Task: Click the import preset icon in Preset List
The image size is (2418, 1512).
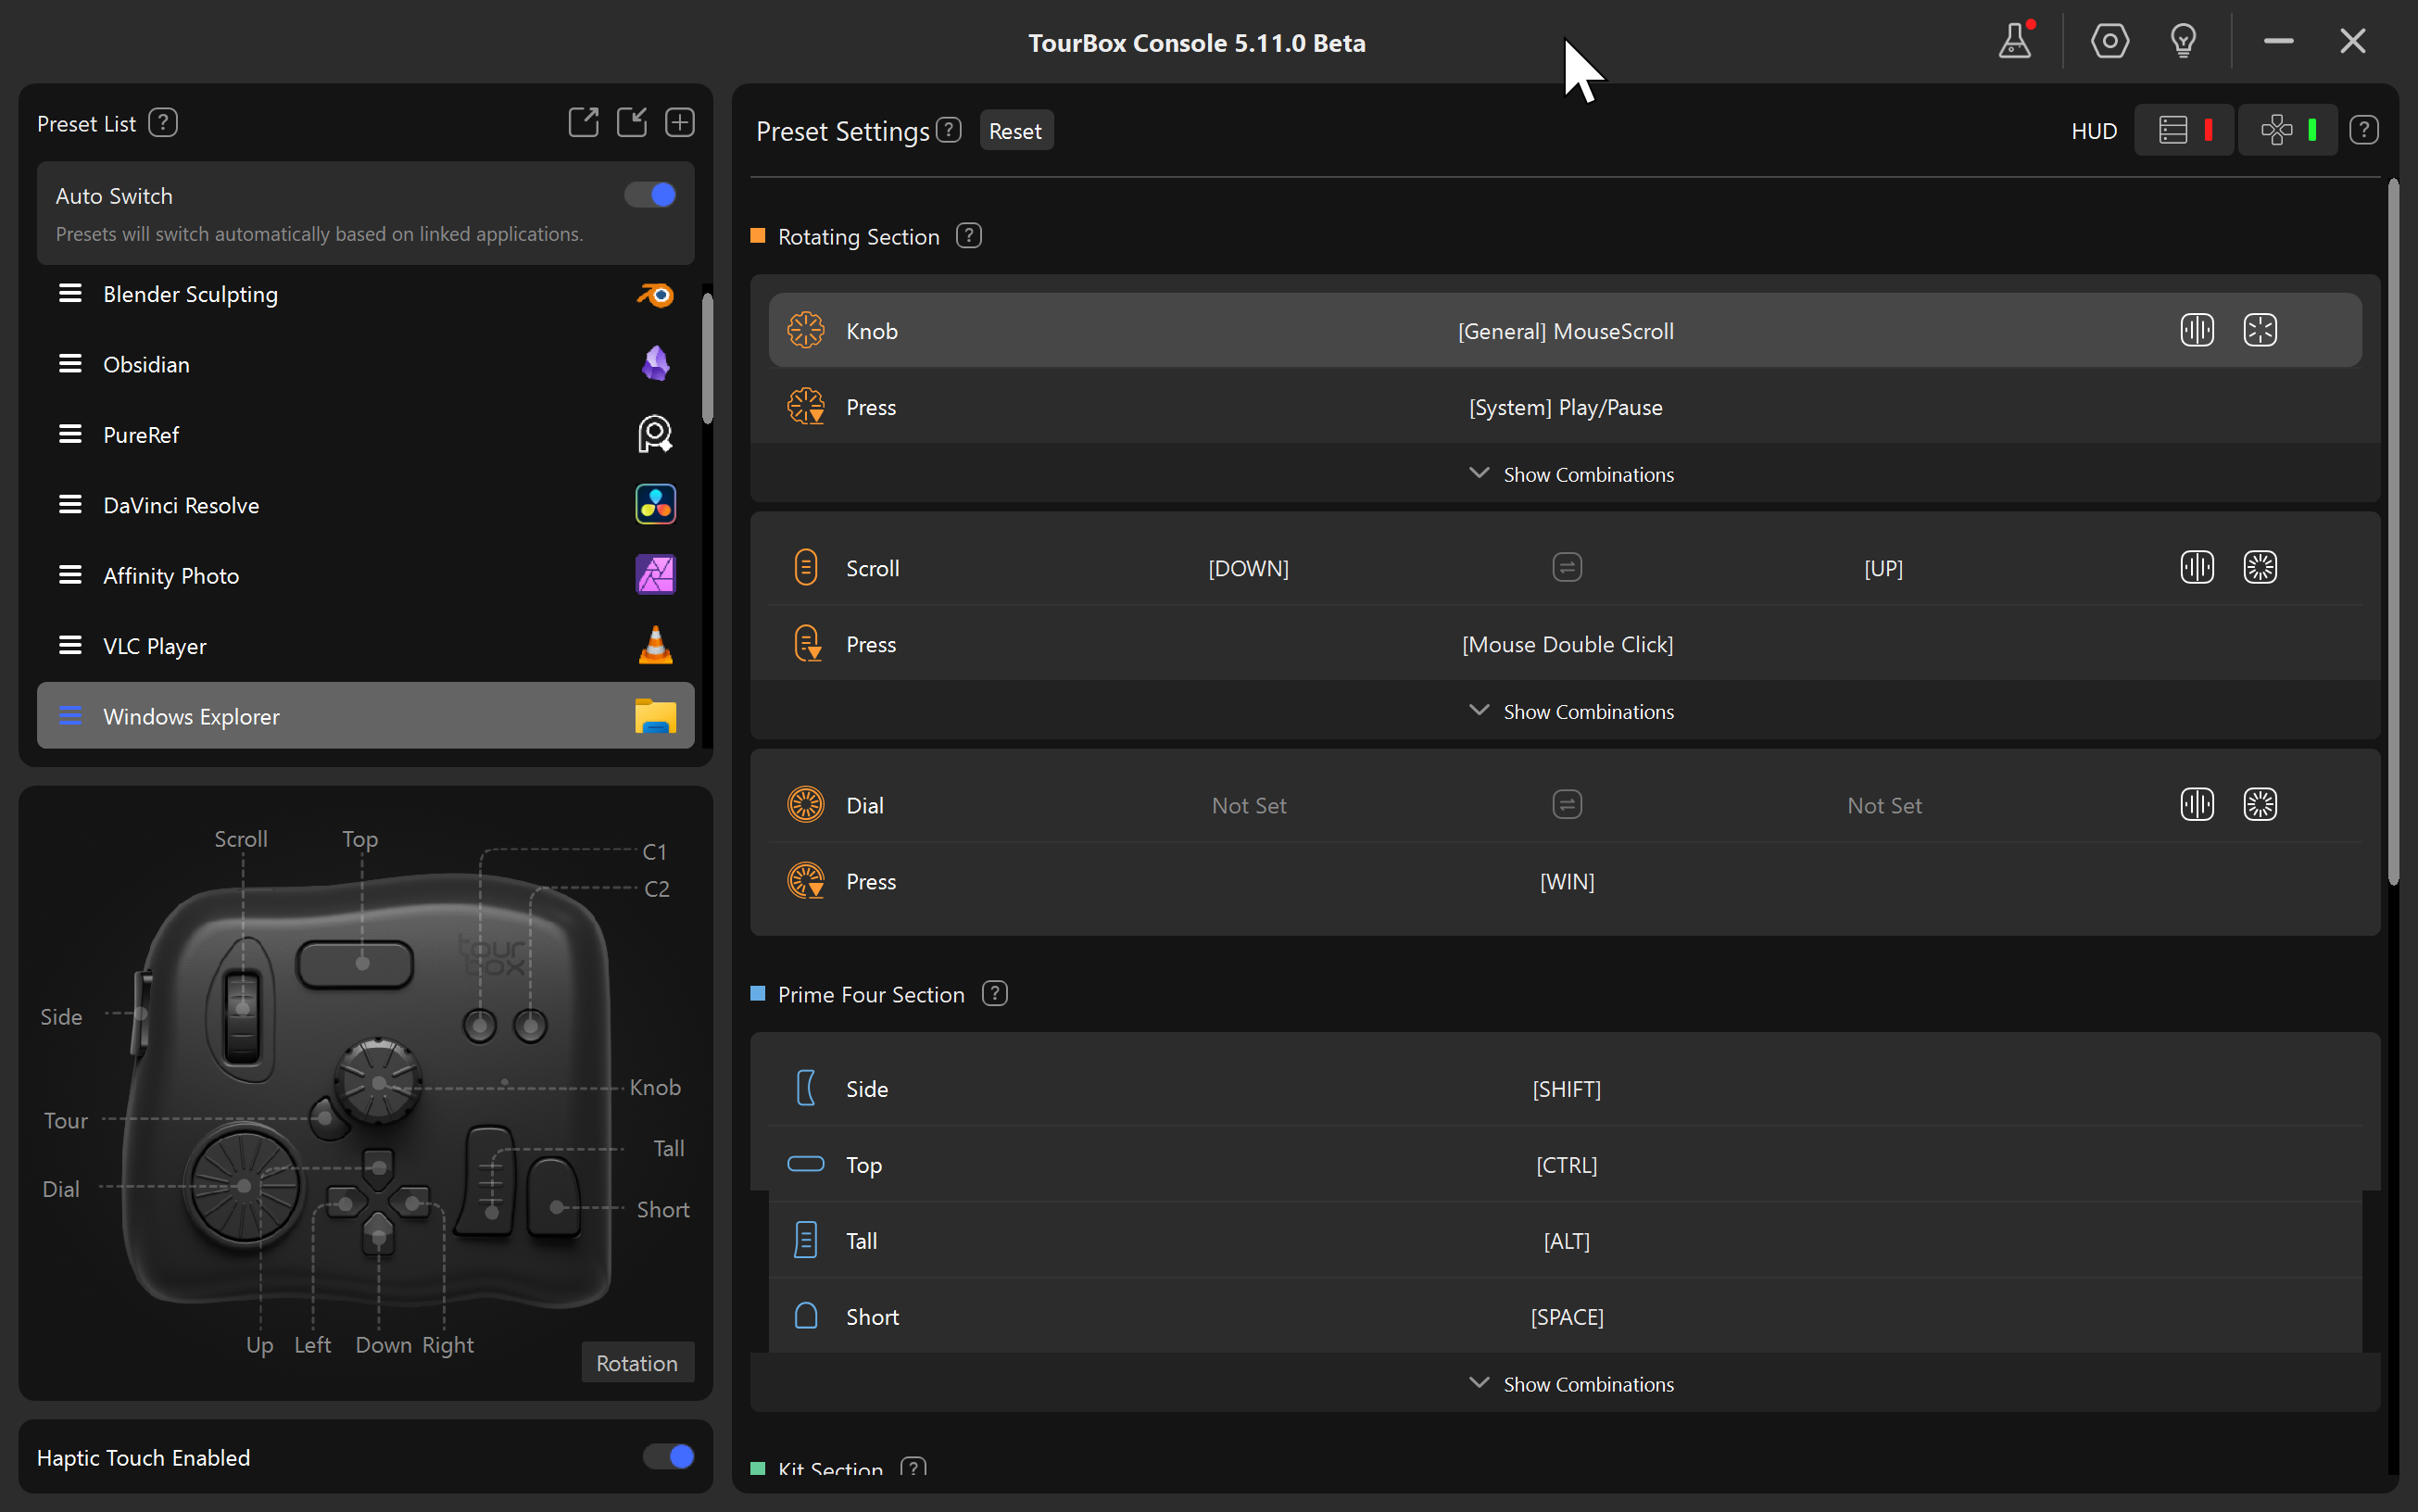Action: tap(631, 122)
